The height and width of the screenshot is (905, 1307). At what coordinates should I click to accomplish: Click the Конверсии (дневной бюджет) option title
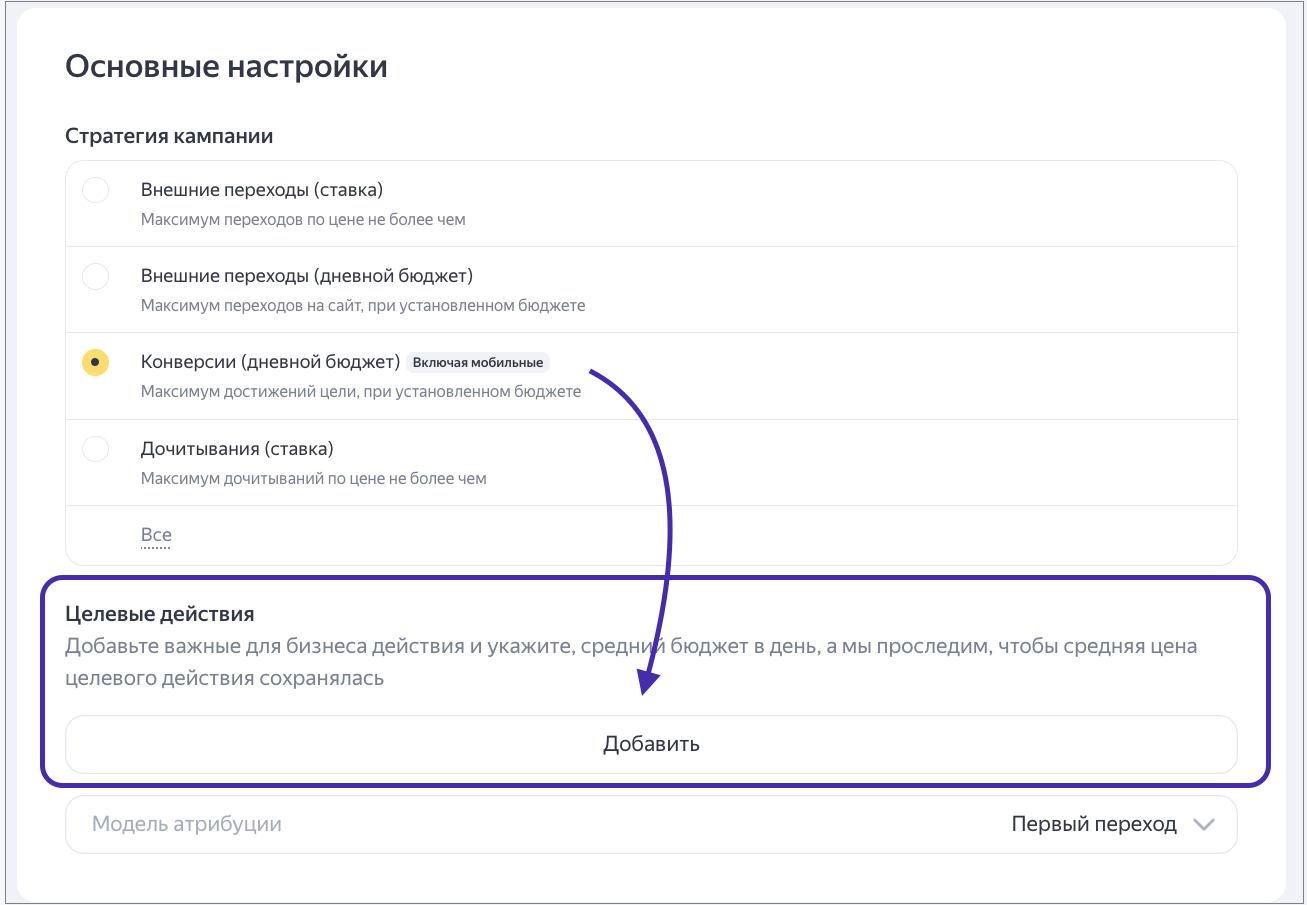tap(270, 361)
